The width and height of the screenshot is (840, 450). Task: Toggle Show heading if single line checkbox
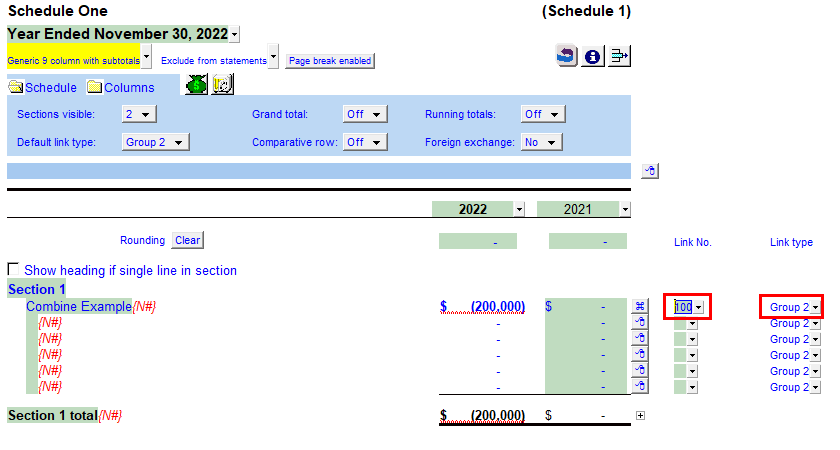point(13,268)
